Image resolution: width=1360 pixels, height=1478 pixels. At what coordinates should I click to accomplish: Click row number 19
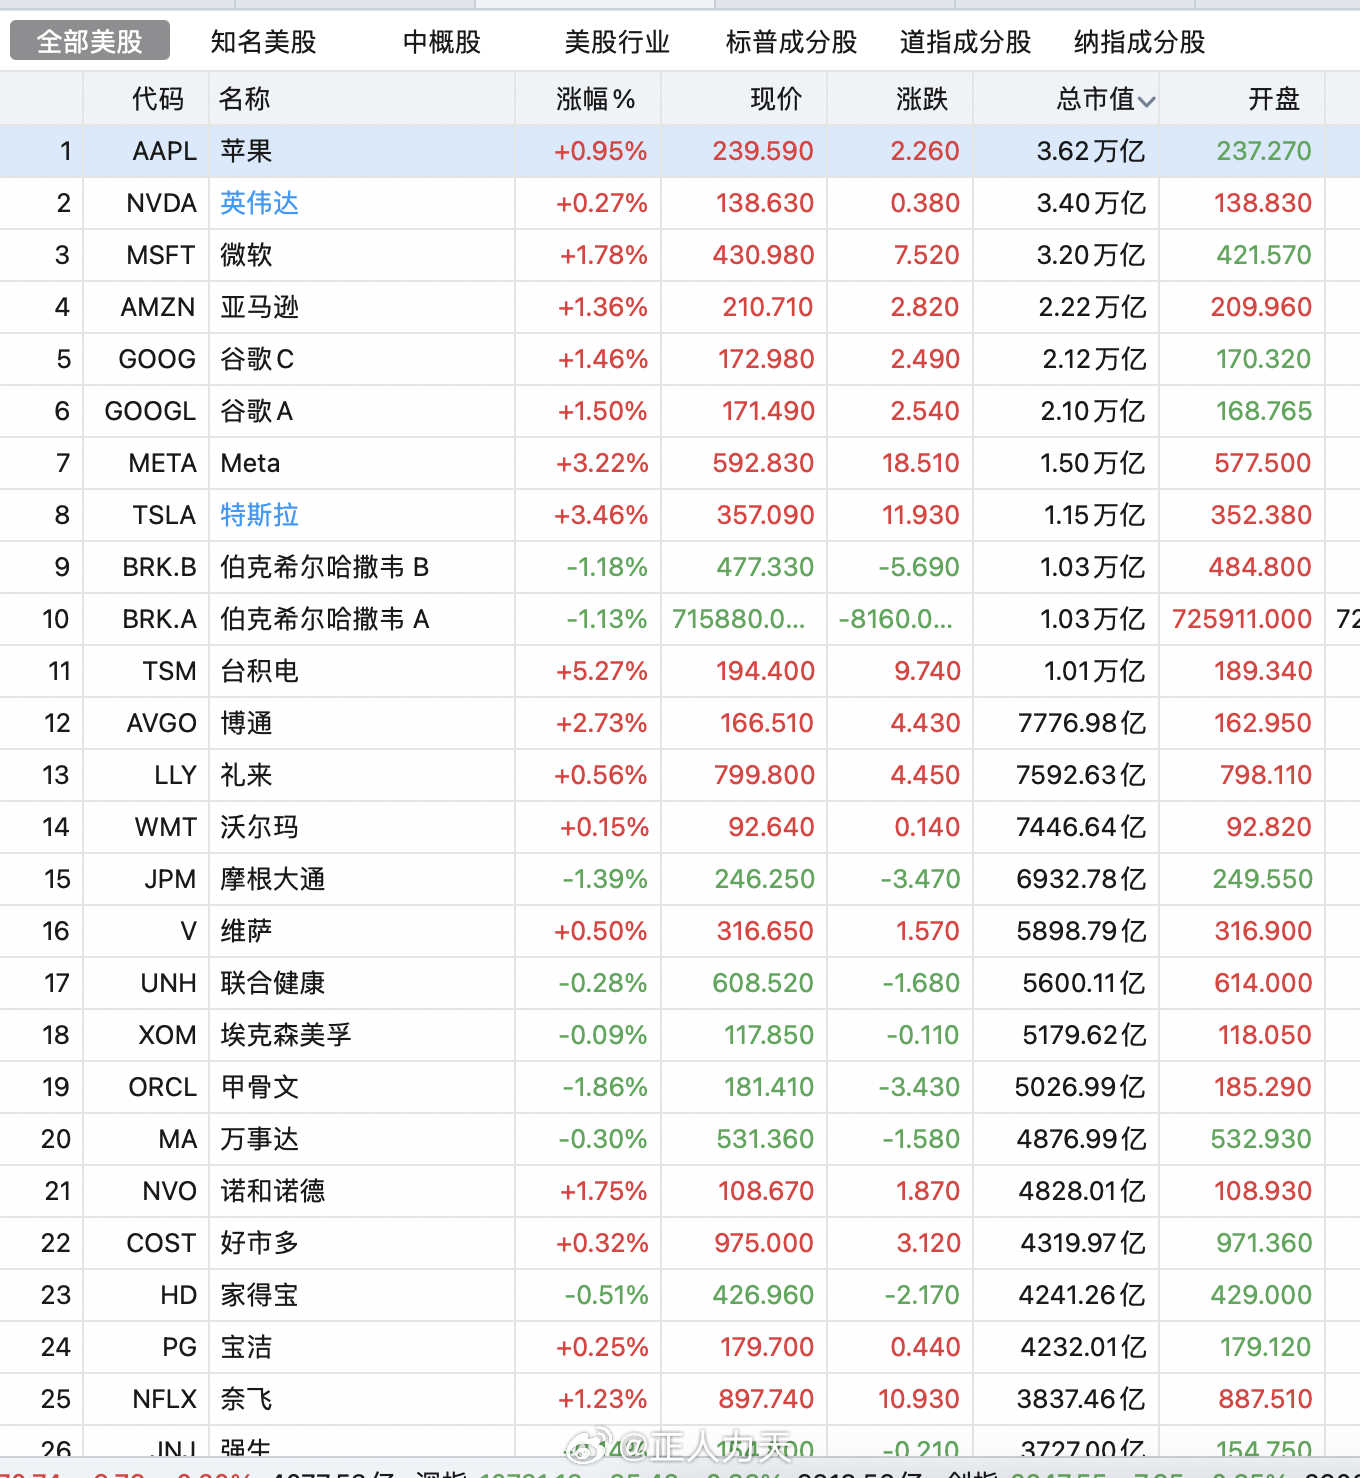coord(56,1087)
